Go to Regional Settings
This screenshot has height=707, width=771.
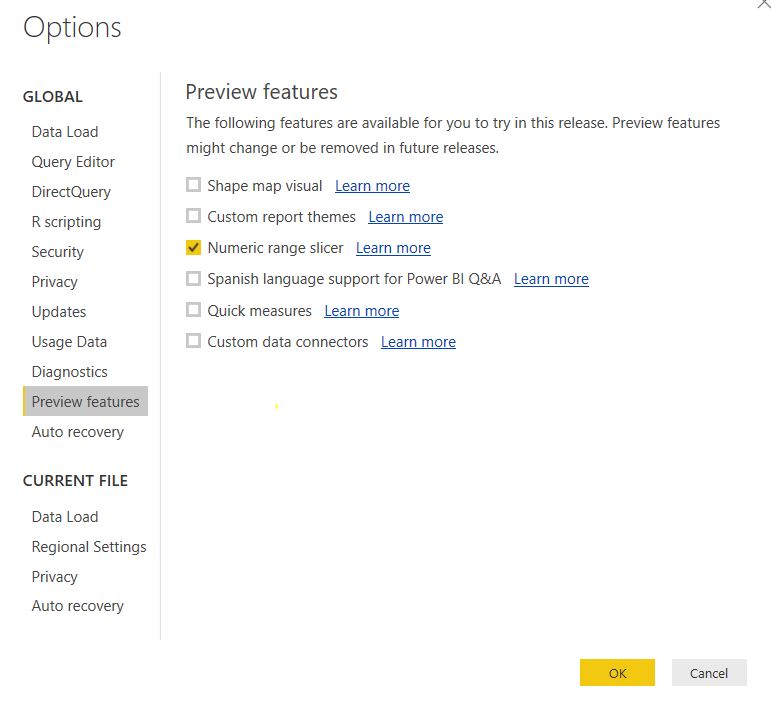pyautogui.click(x=89, y=547)
